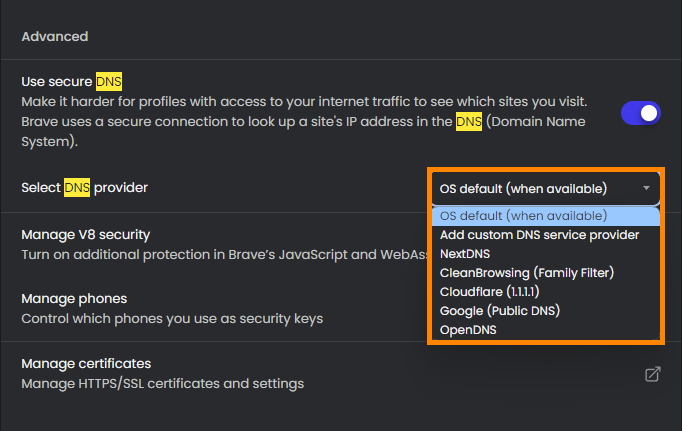This screenshot has height=431, width=682.
Task: Select Cloudflare (1.1.1.1) provider
Action: pos(546,292)
